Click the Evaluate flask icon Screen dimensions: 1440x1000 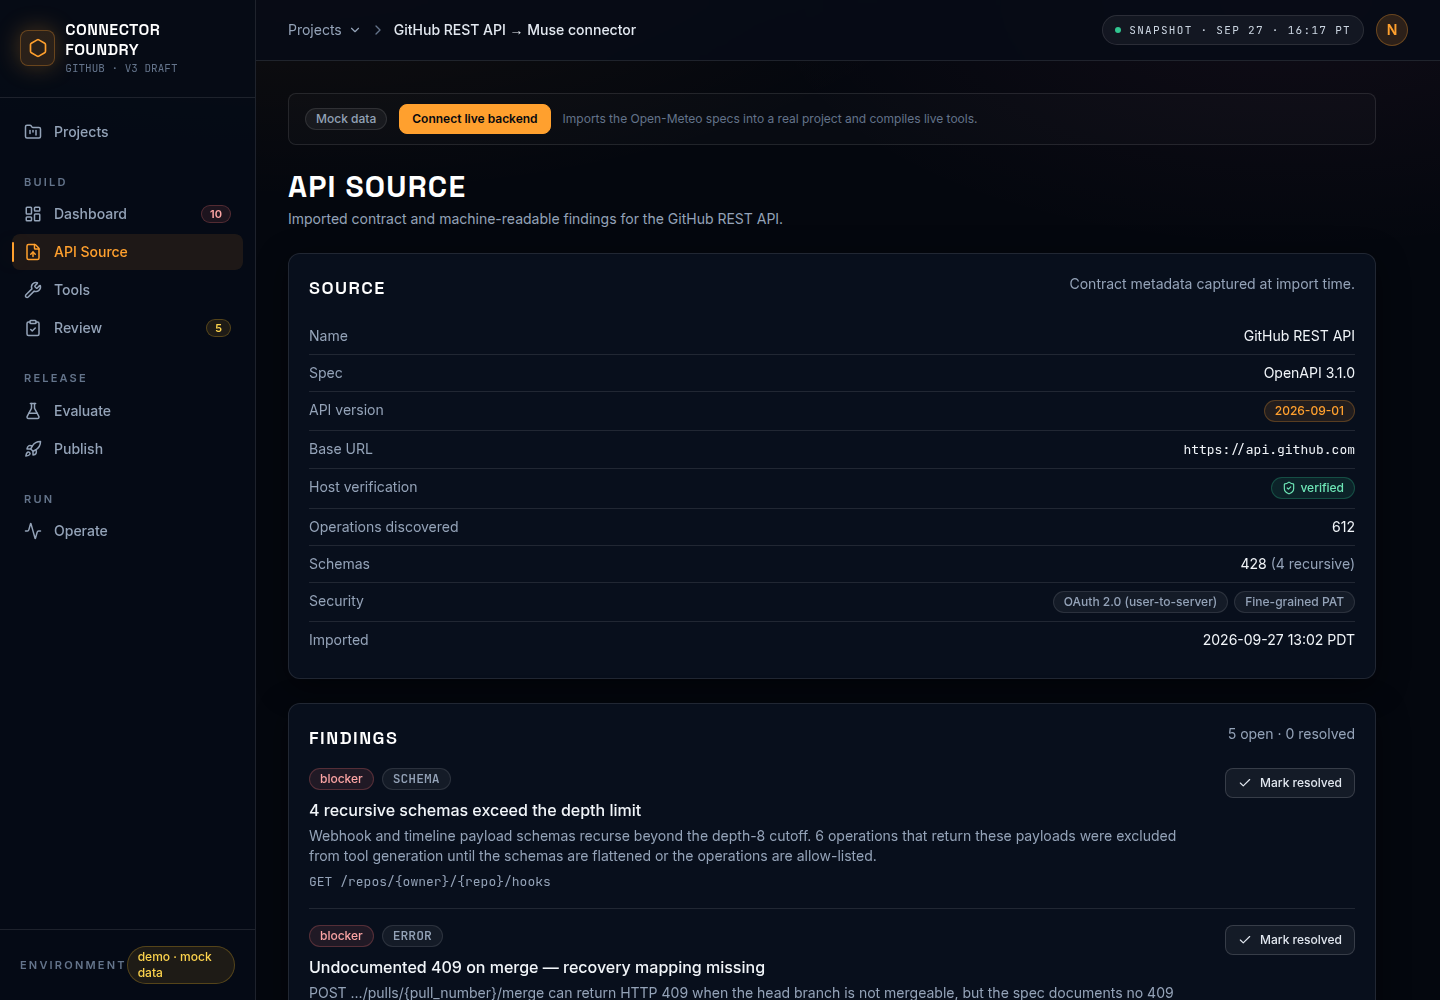[33, 411]
